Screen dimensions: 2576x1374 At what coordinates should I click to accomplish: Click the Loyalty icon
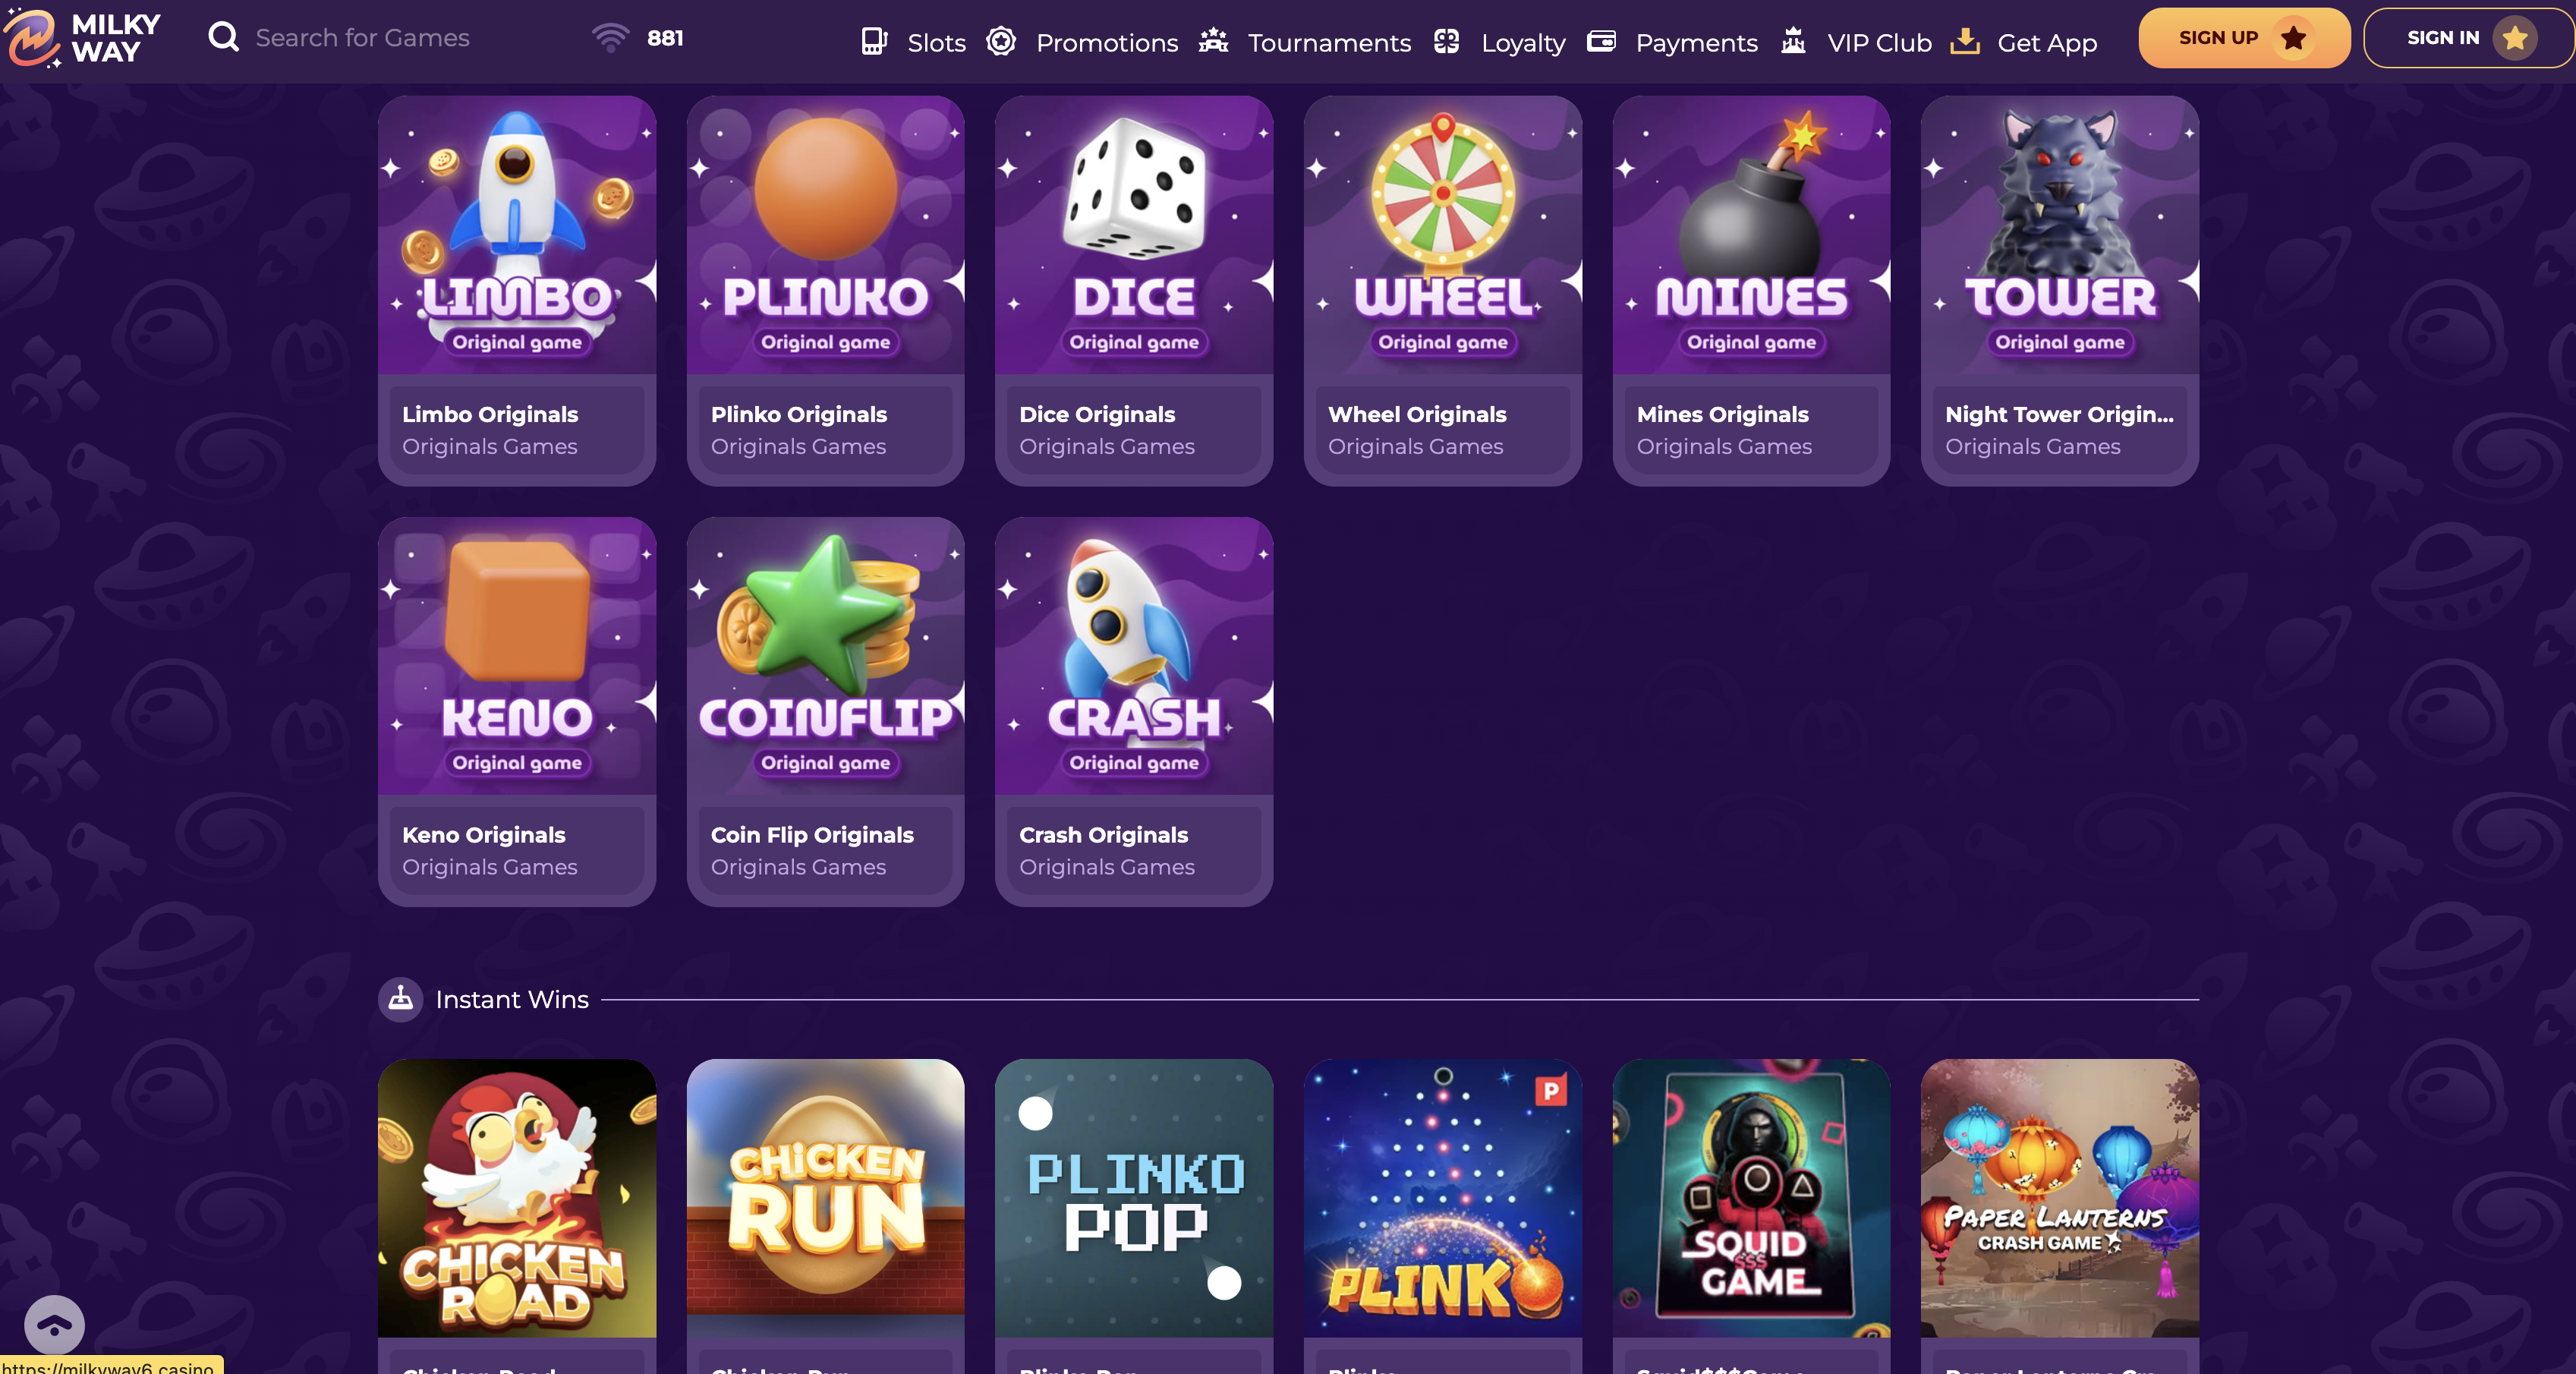point(1447,41)
